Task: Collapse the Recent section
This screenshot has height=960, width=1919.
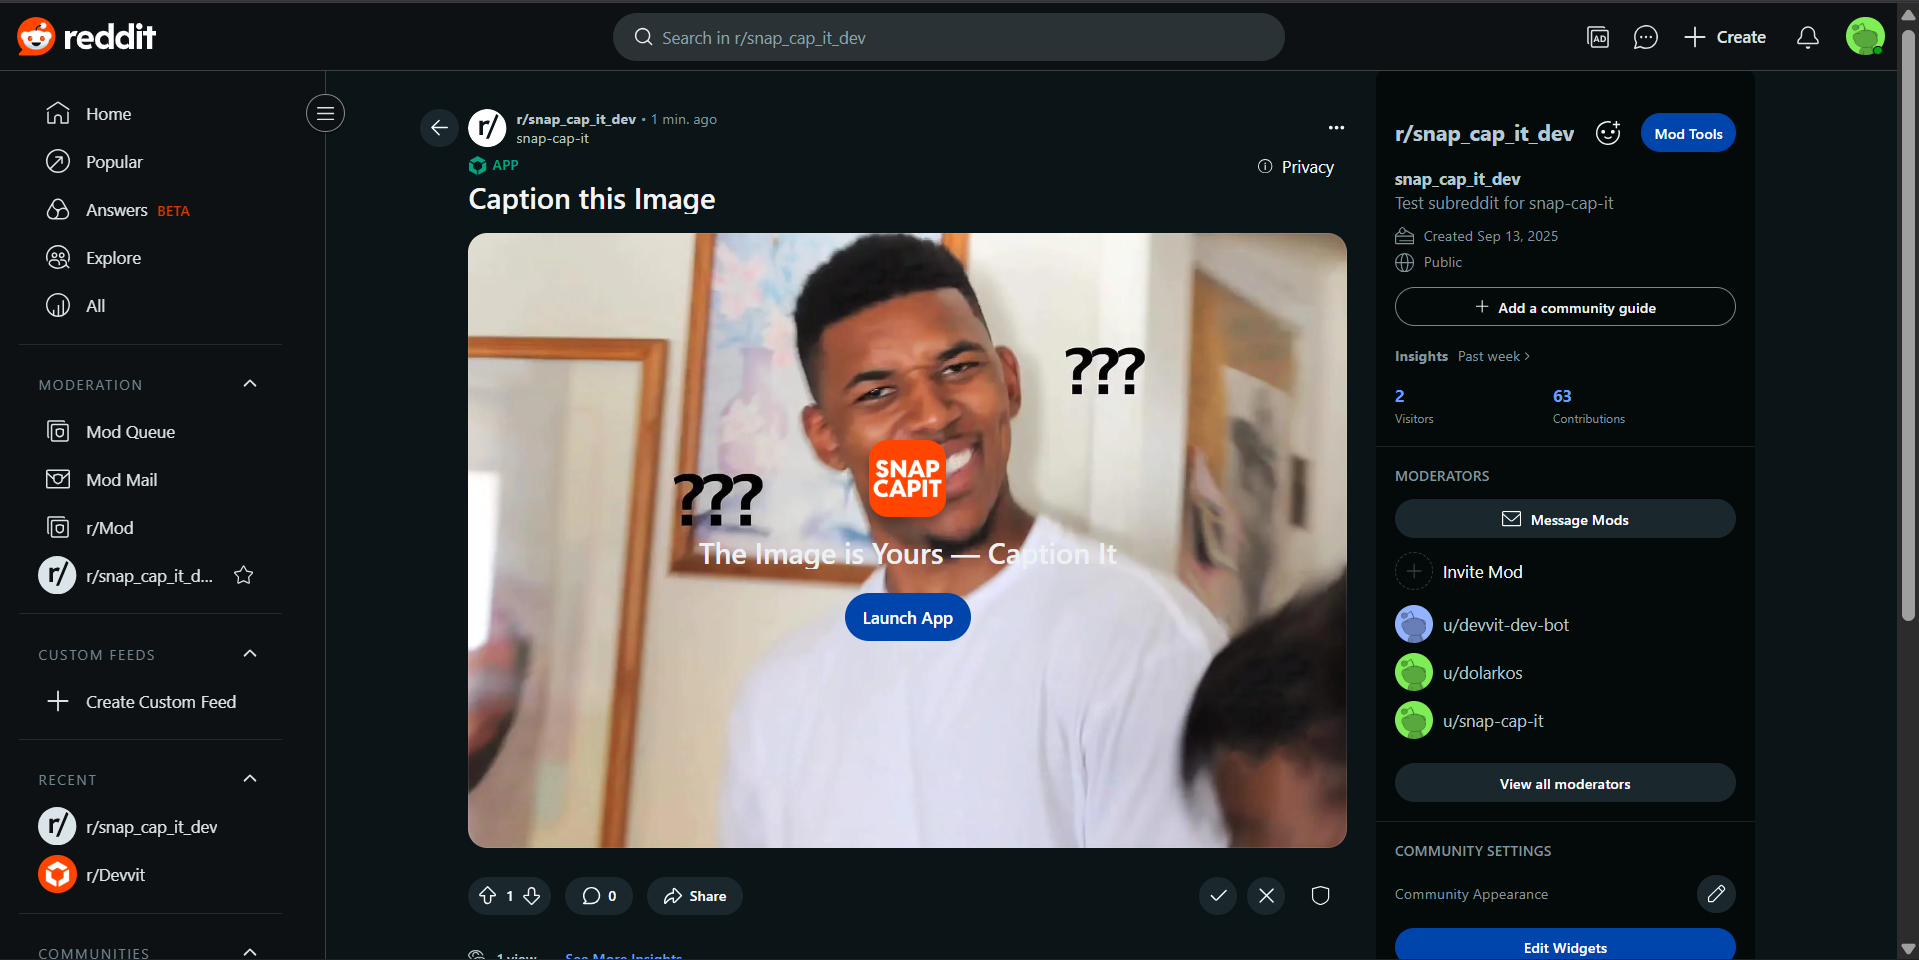Action: (x=250, y=779)
